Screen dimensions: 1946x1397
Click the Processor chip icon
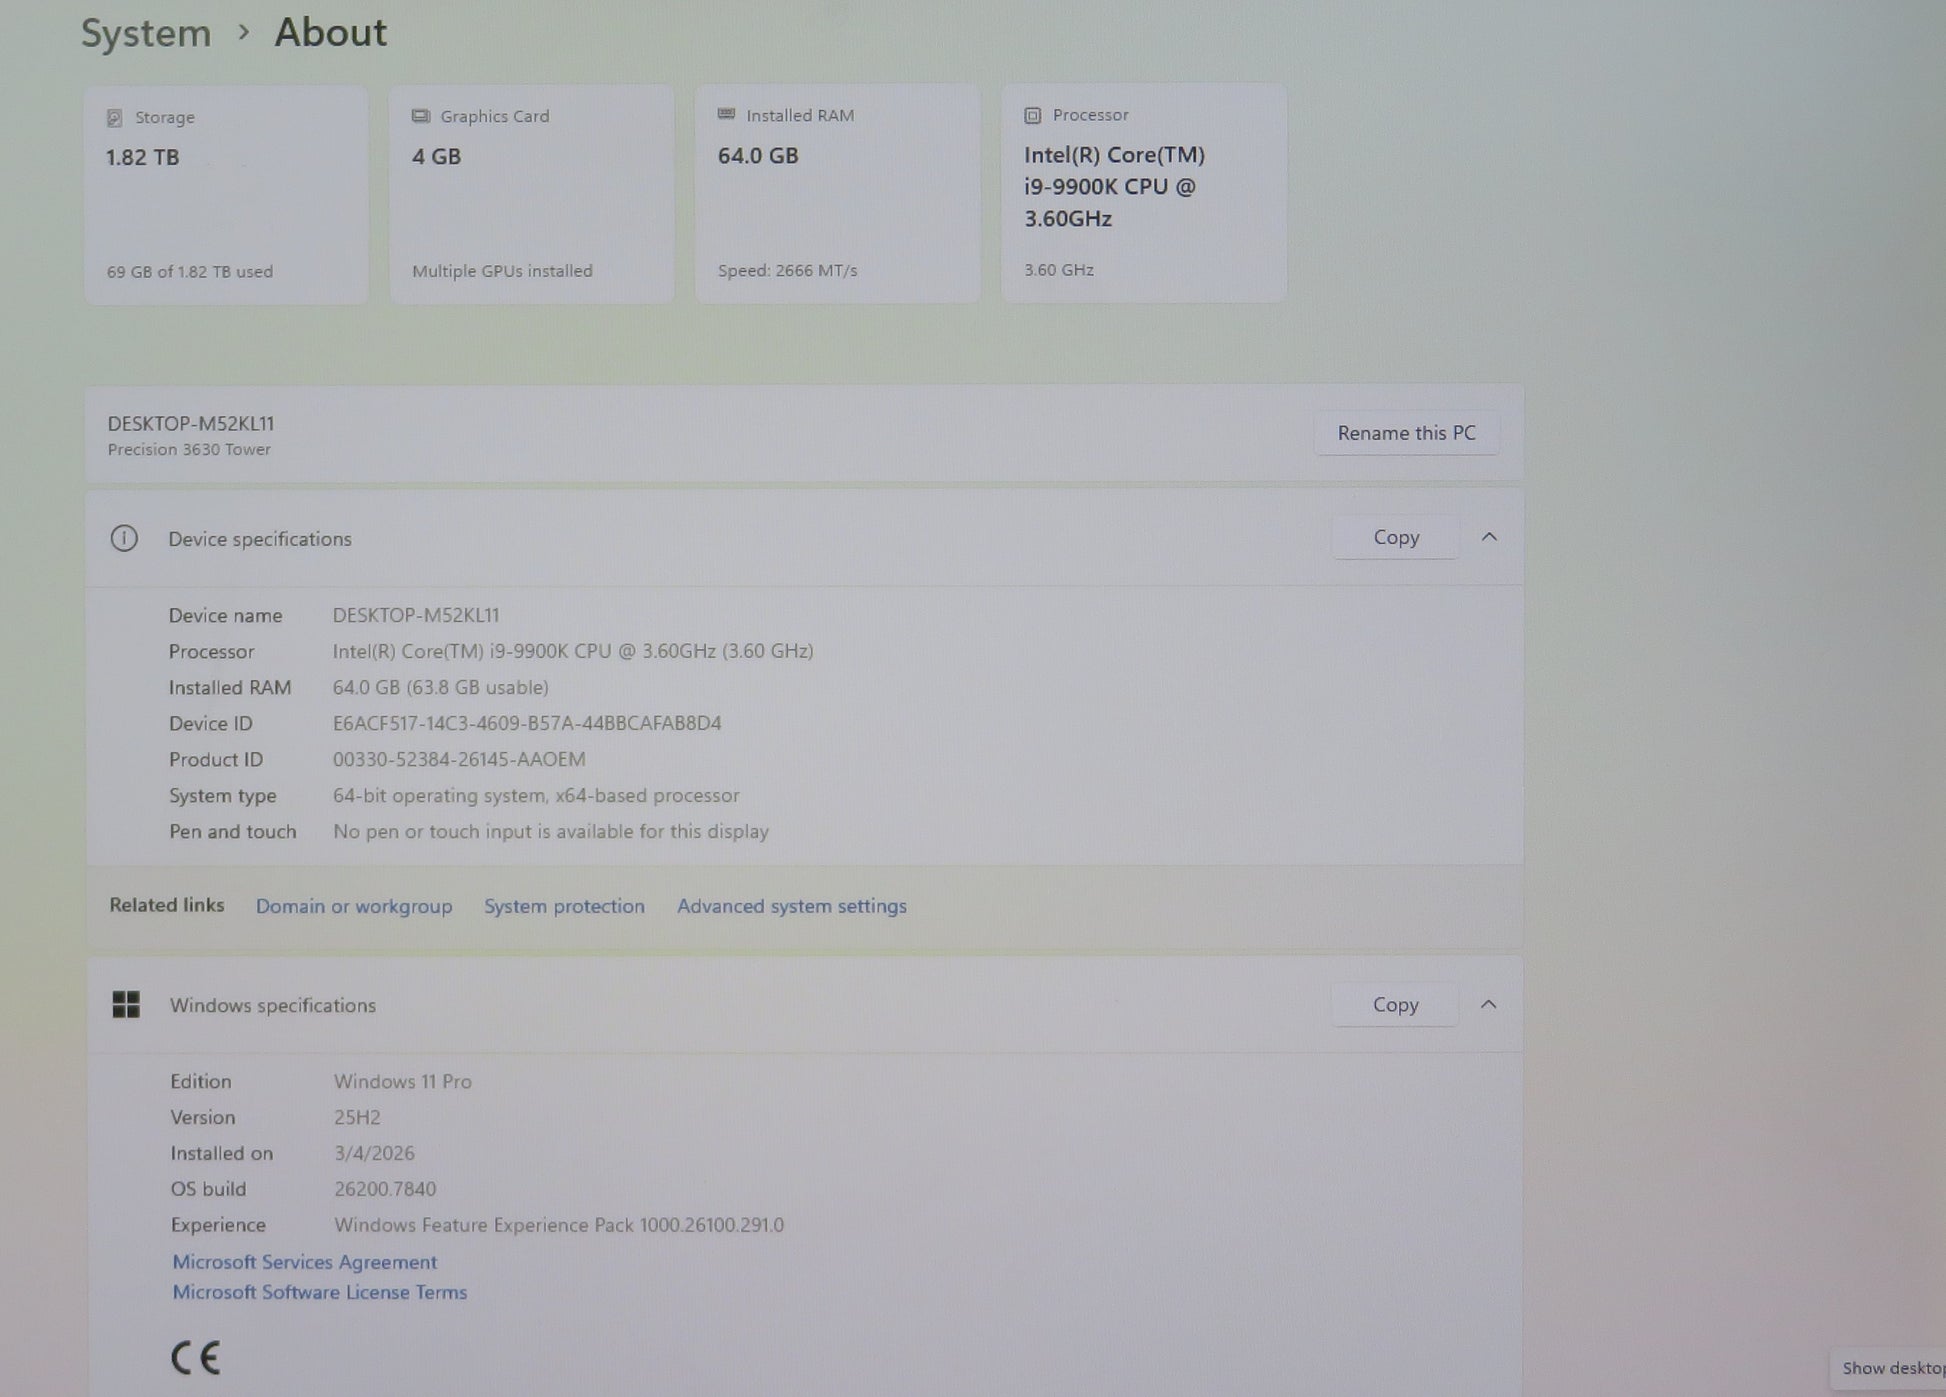pyautogui.click(x=1032, y=116)
